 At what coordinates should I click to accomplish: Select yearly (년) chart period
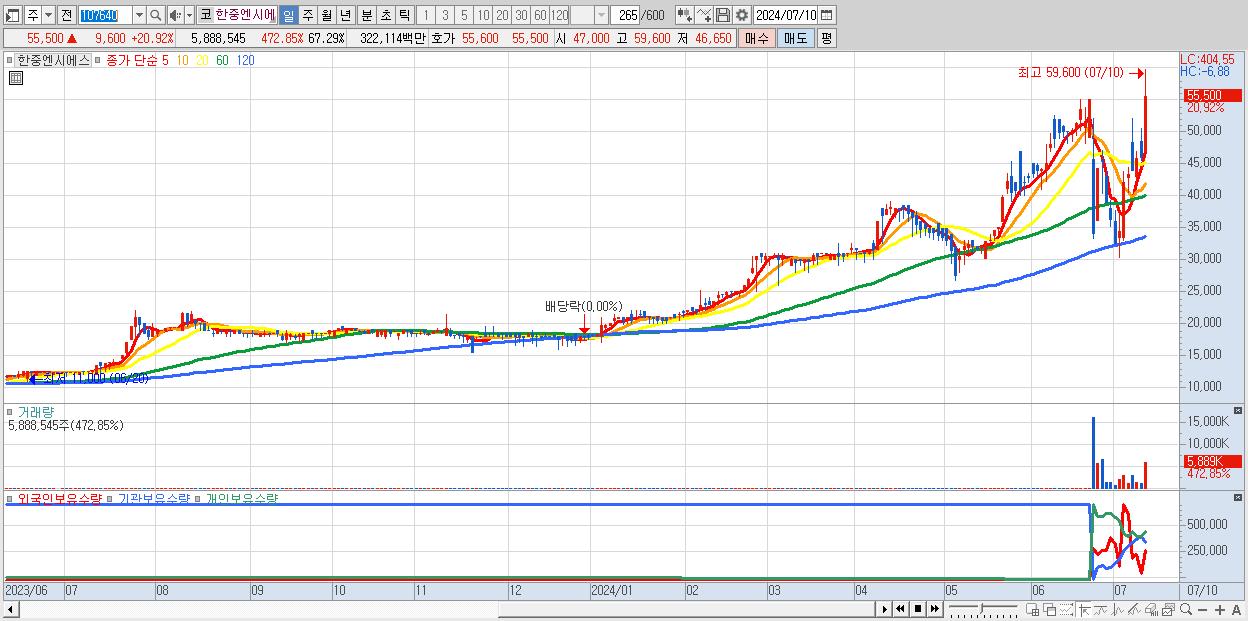click(345, 15)
